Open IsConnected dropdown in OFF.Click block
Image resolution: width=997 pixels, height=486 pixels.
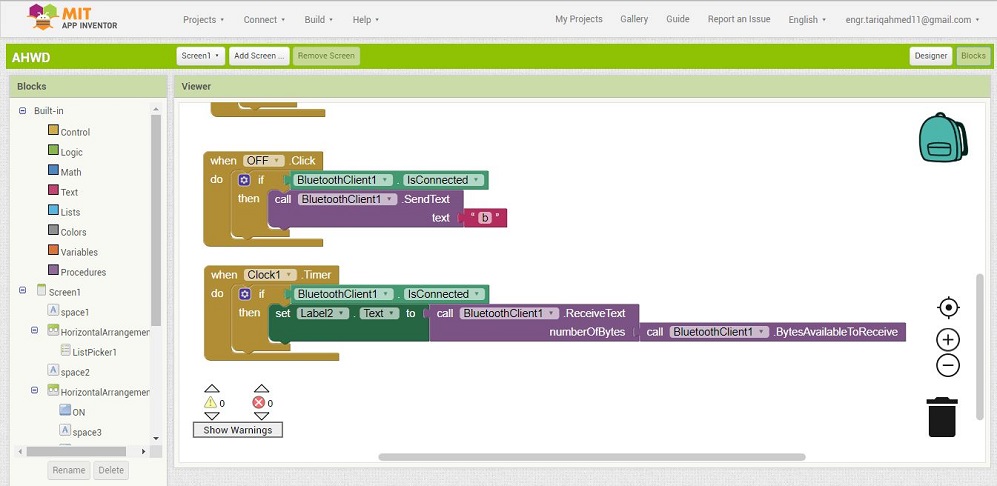[443, 180]
